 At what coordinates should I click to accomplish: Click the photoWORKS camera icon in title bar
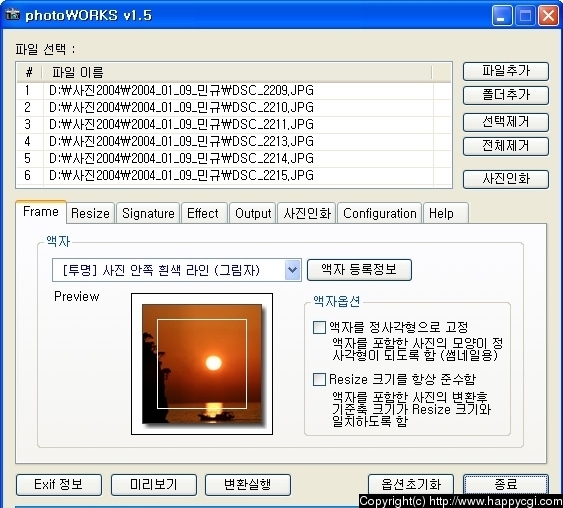(x=13, y=15)
